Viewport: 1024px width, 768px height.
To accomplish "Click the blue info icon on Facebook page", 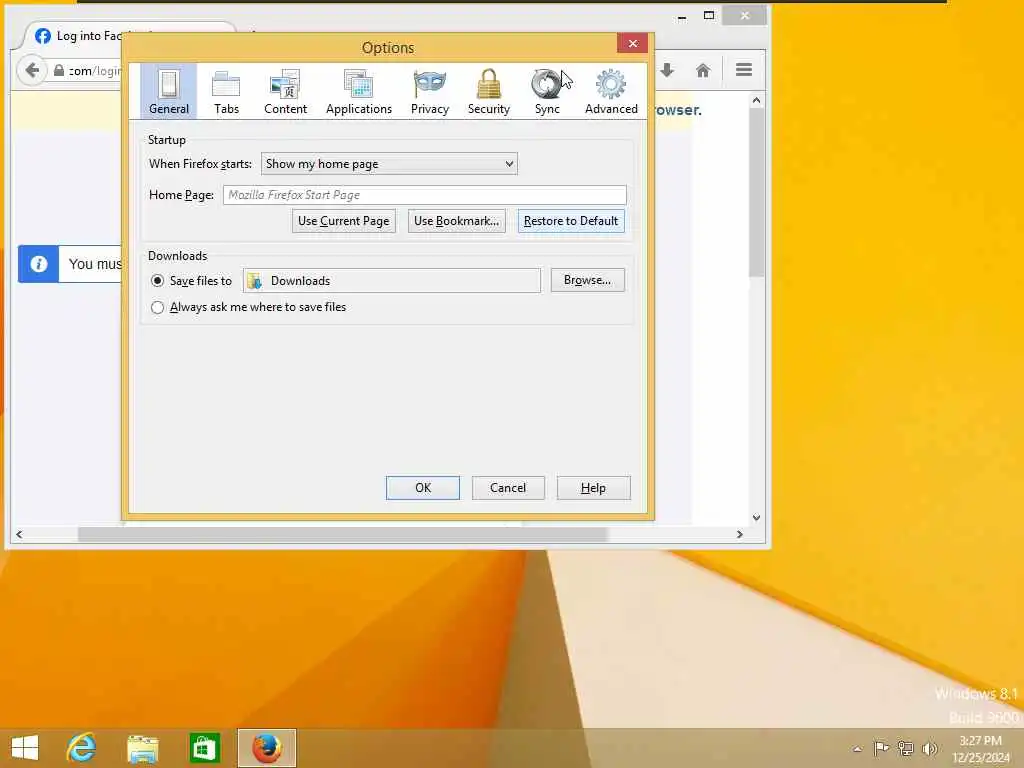I will click(39, 264).
